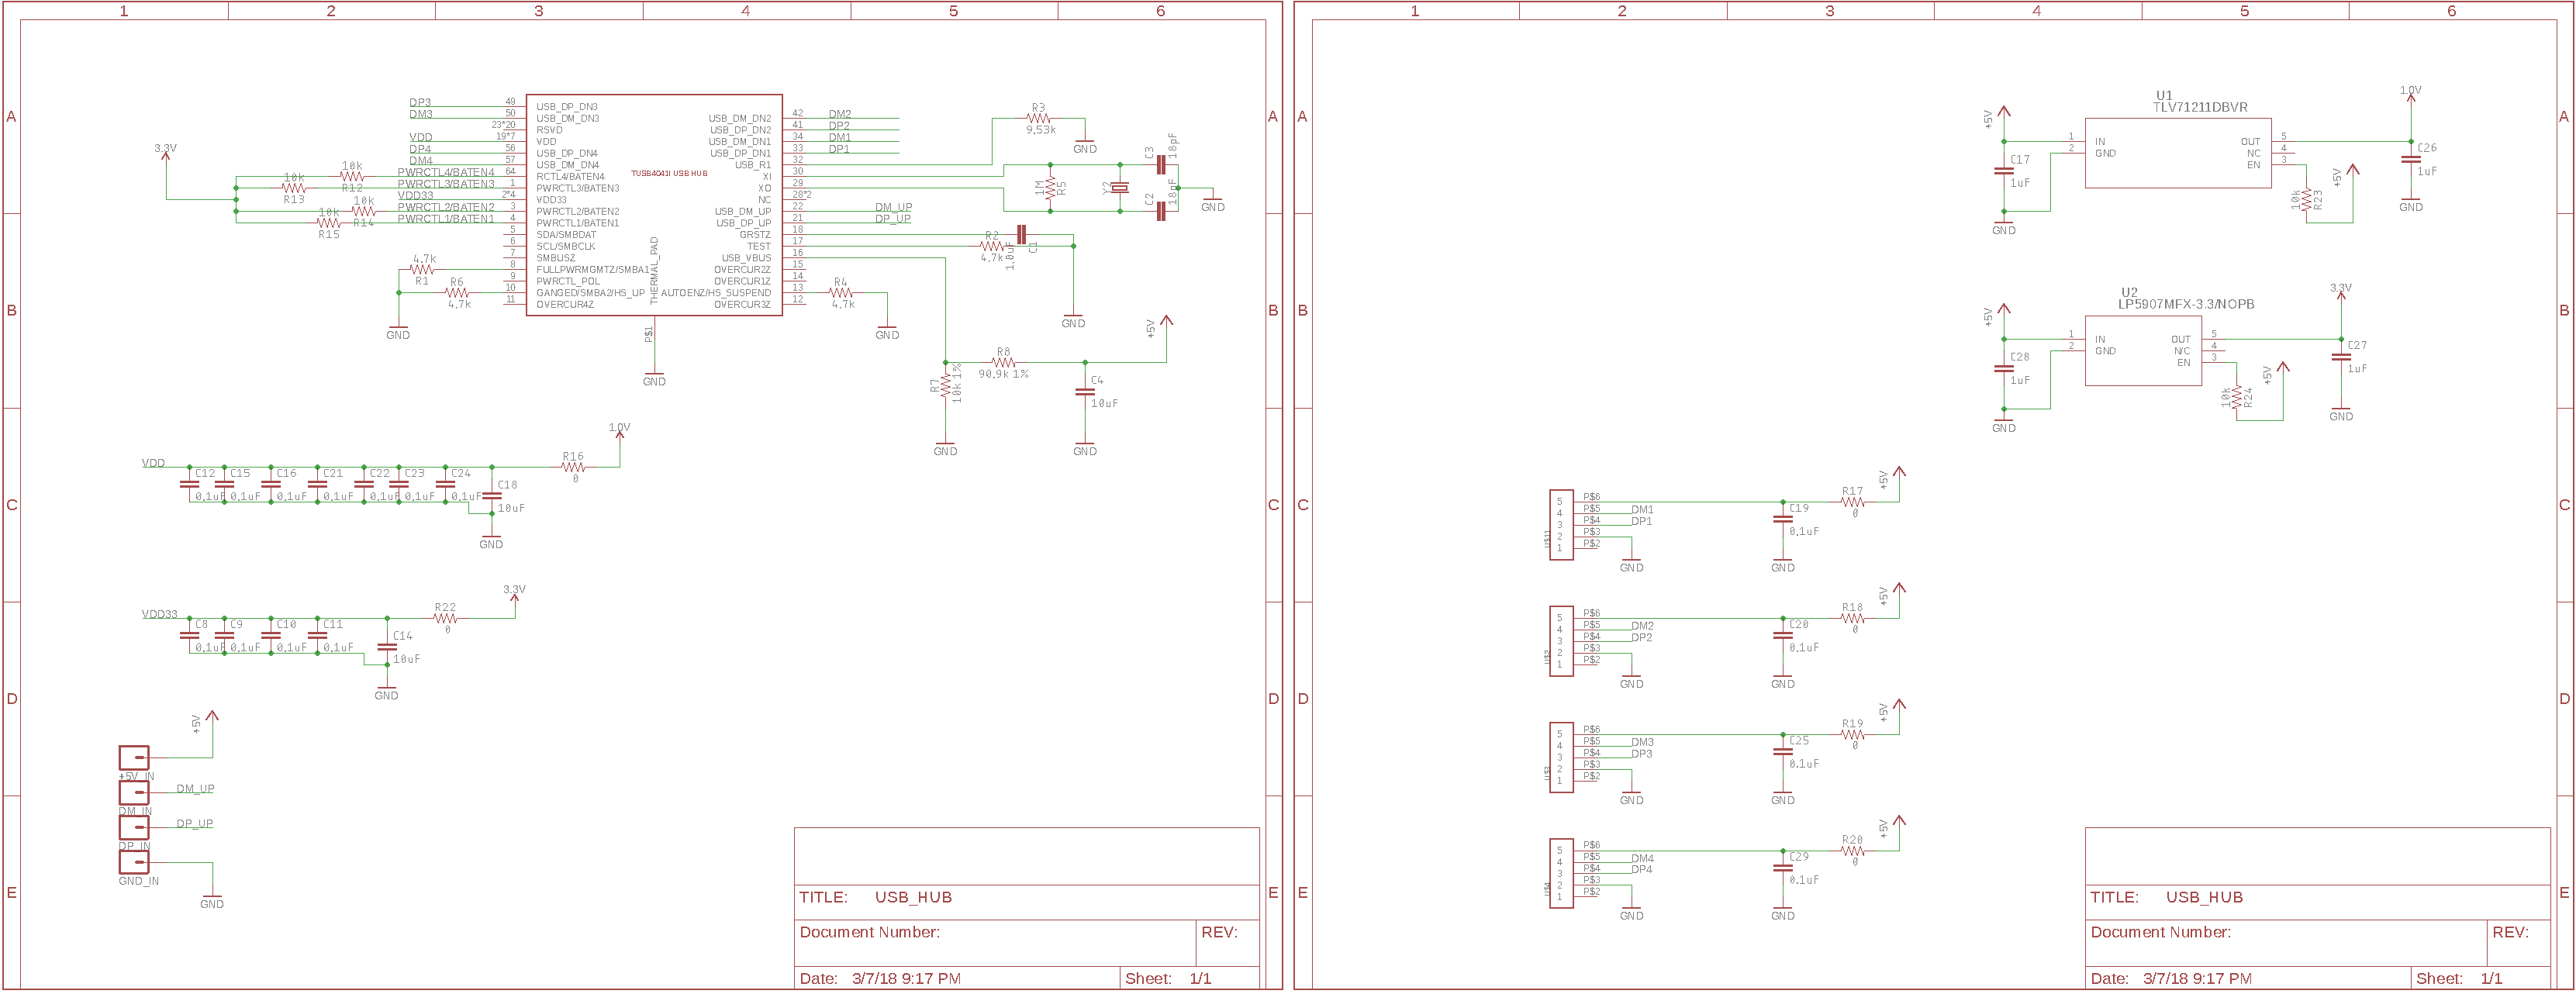Click resistor R16 near the 1.0V supply
Screen dimensions: 2576x994
572,467
